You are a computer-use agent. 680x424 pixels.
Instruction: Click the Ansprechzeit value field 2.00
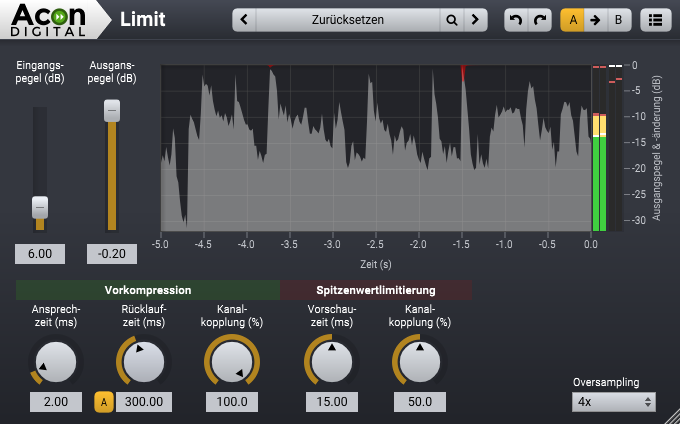(x=55, y=402)
